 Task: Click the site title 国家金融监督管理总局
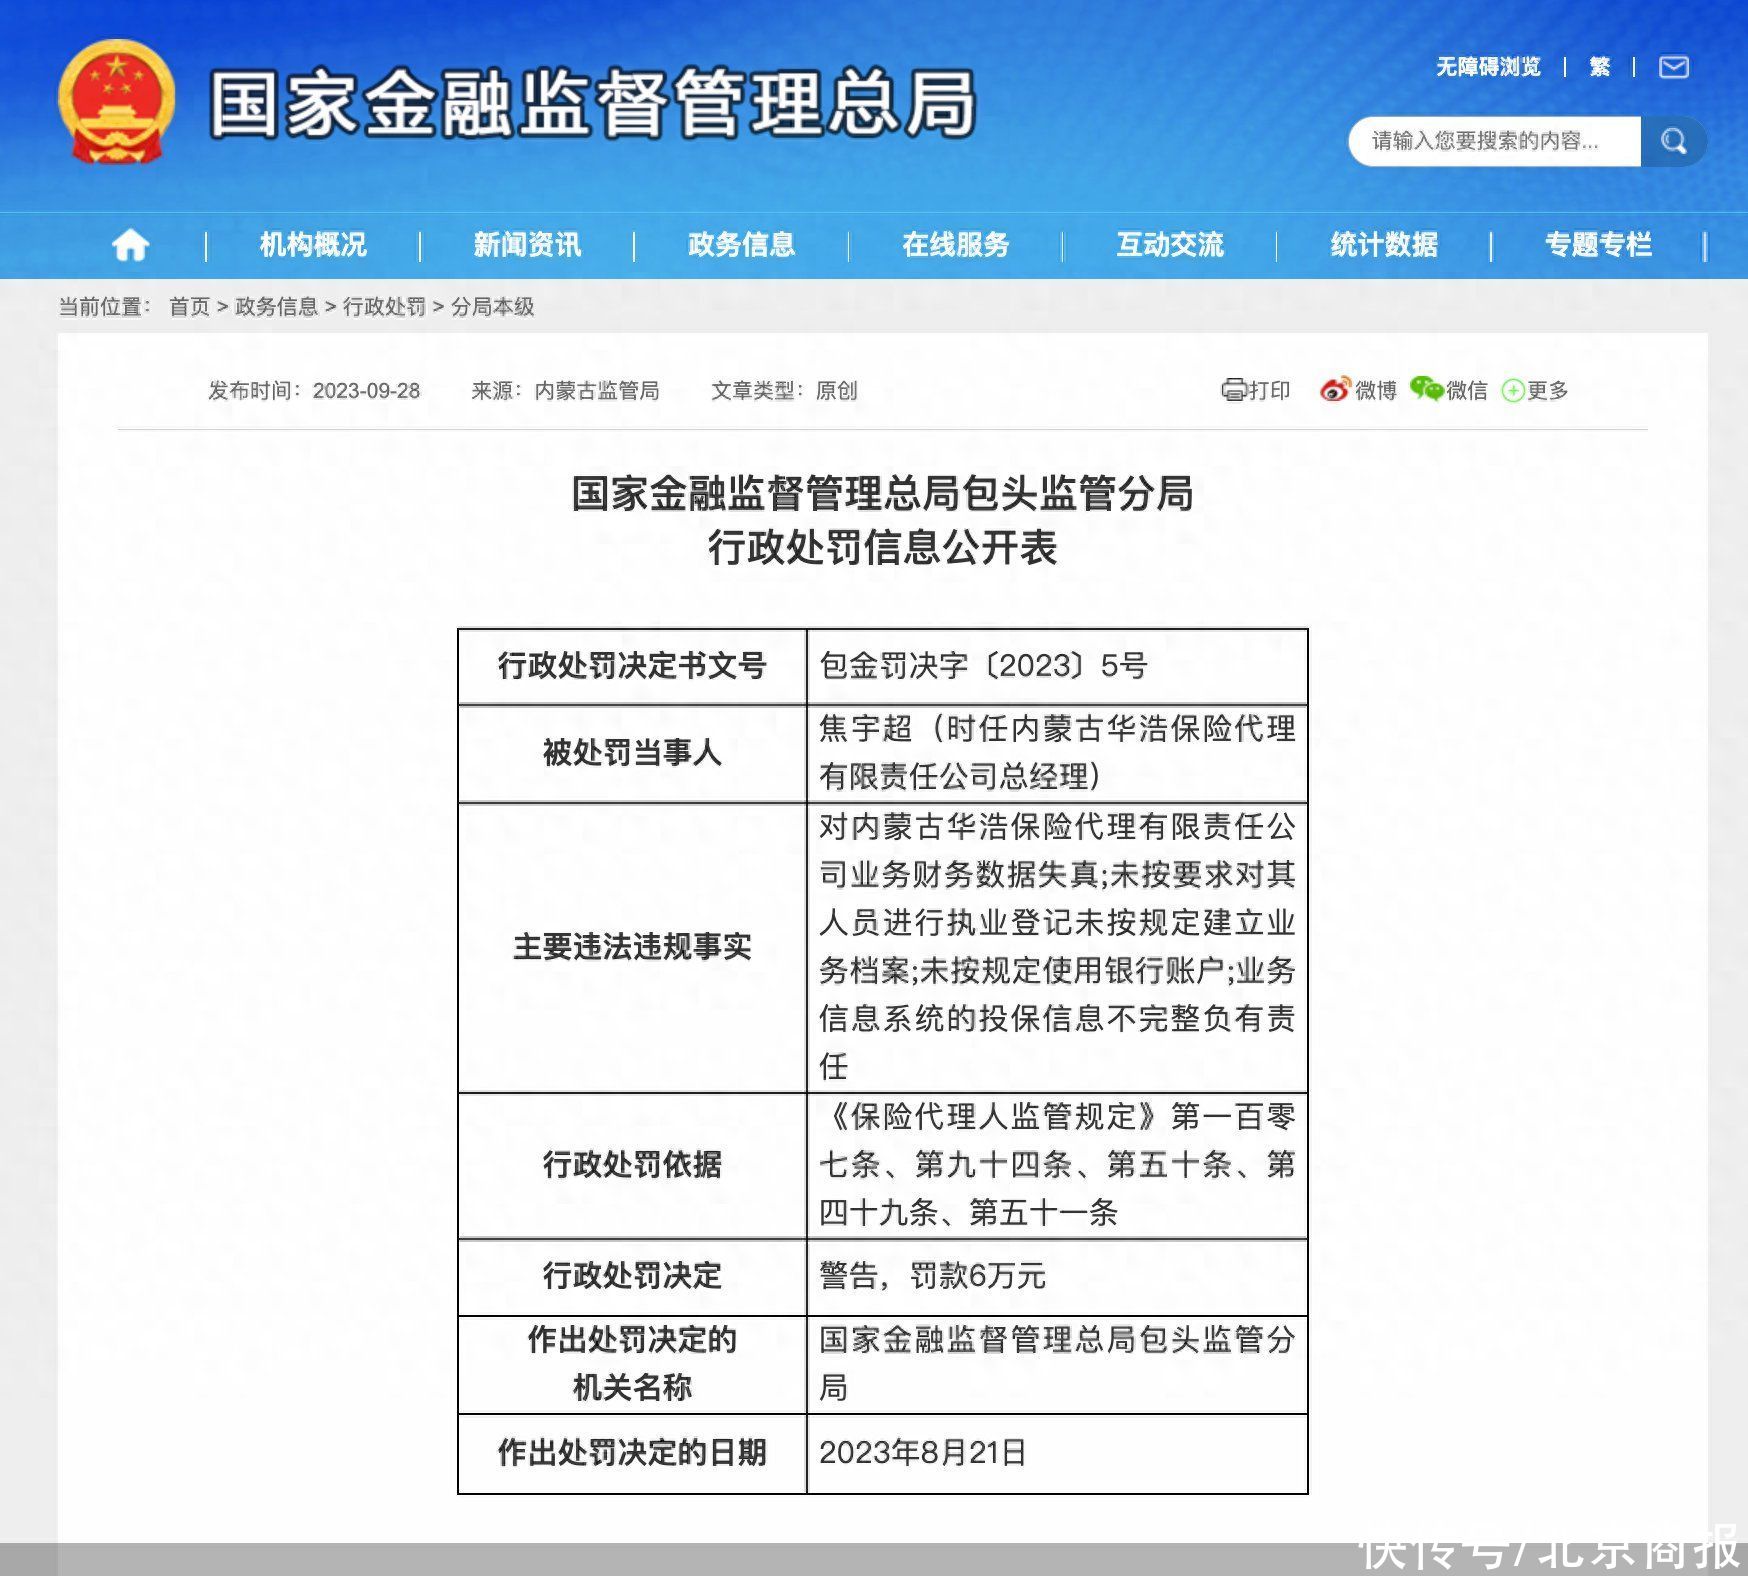click(593, 103)
